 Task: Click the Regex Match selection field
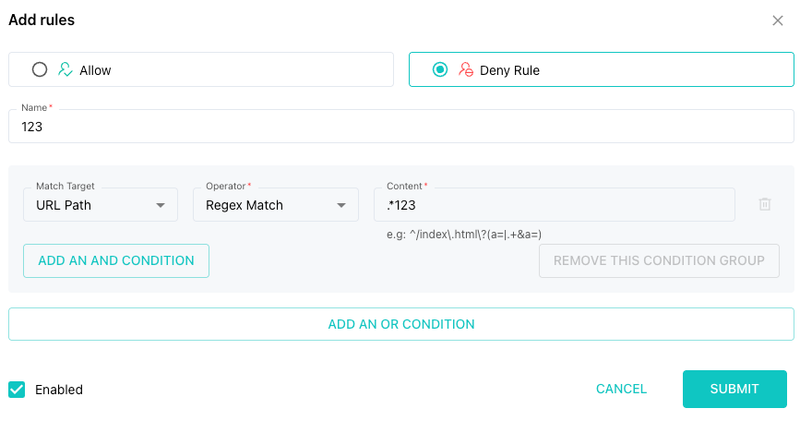click(x=276, y=205)
